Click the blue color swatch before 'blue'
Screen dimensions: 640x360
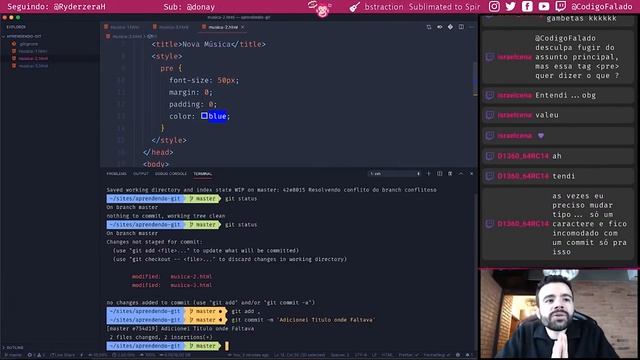[x=204, y=116]
